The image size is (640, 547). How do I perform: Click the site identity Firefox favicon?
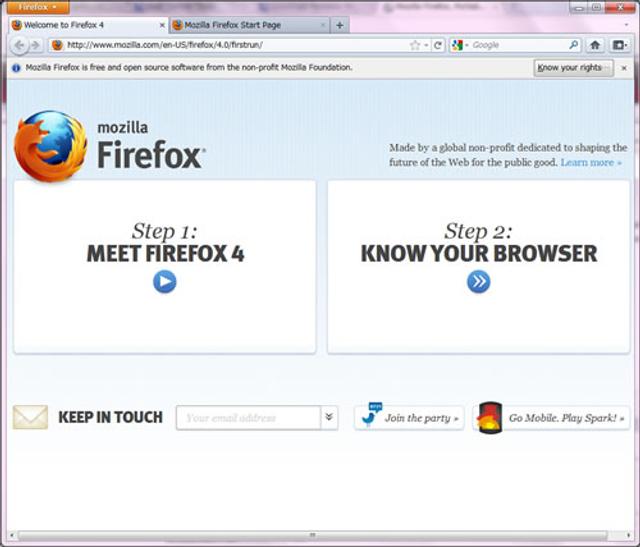tap(58, 45)
